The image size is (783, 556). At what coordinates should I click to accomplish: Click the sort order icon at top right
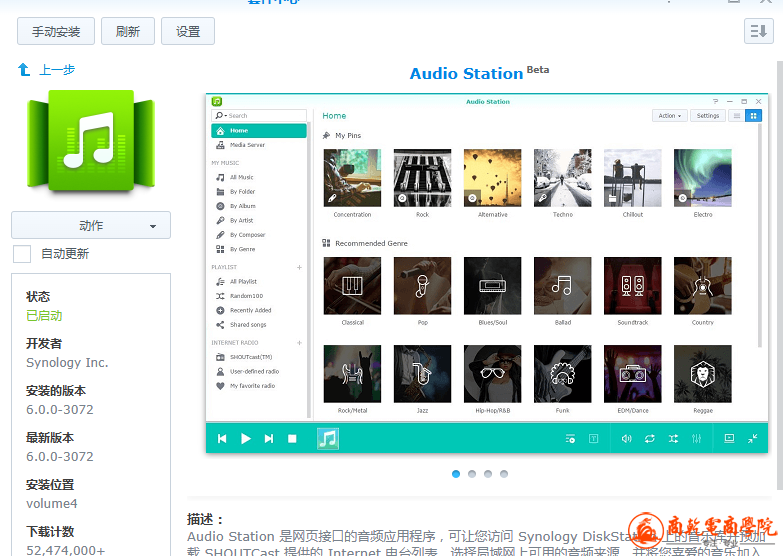[757, 32]
